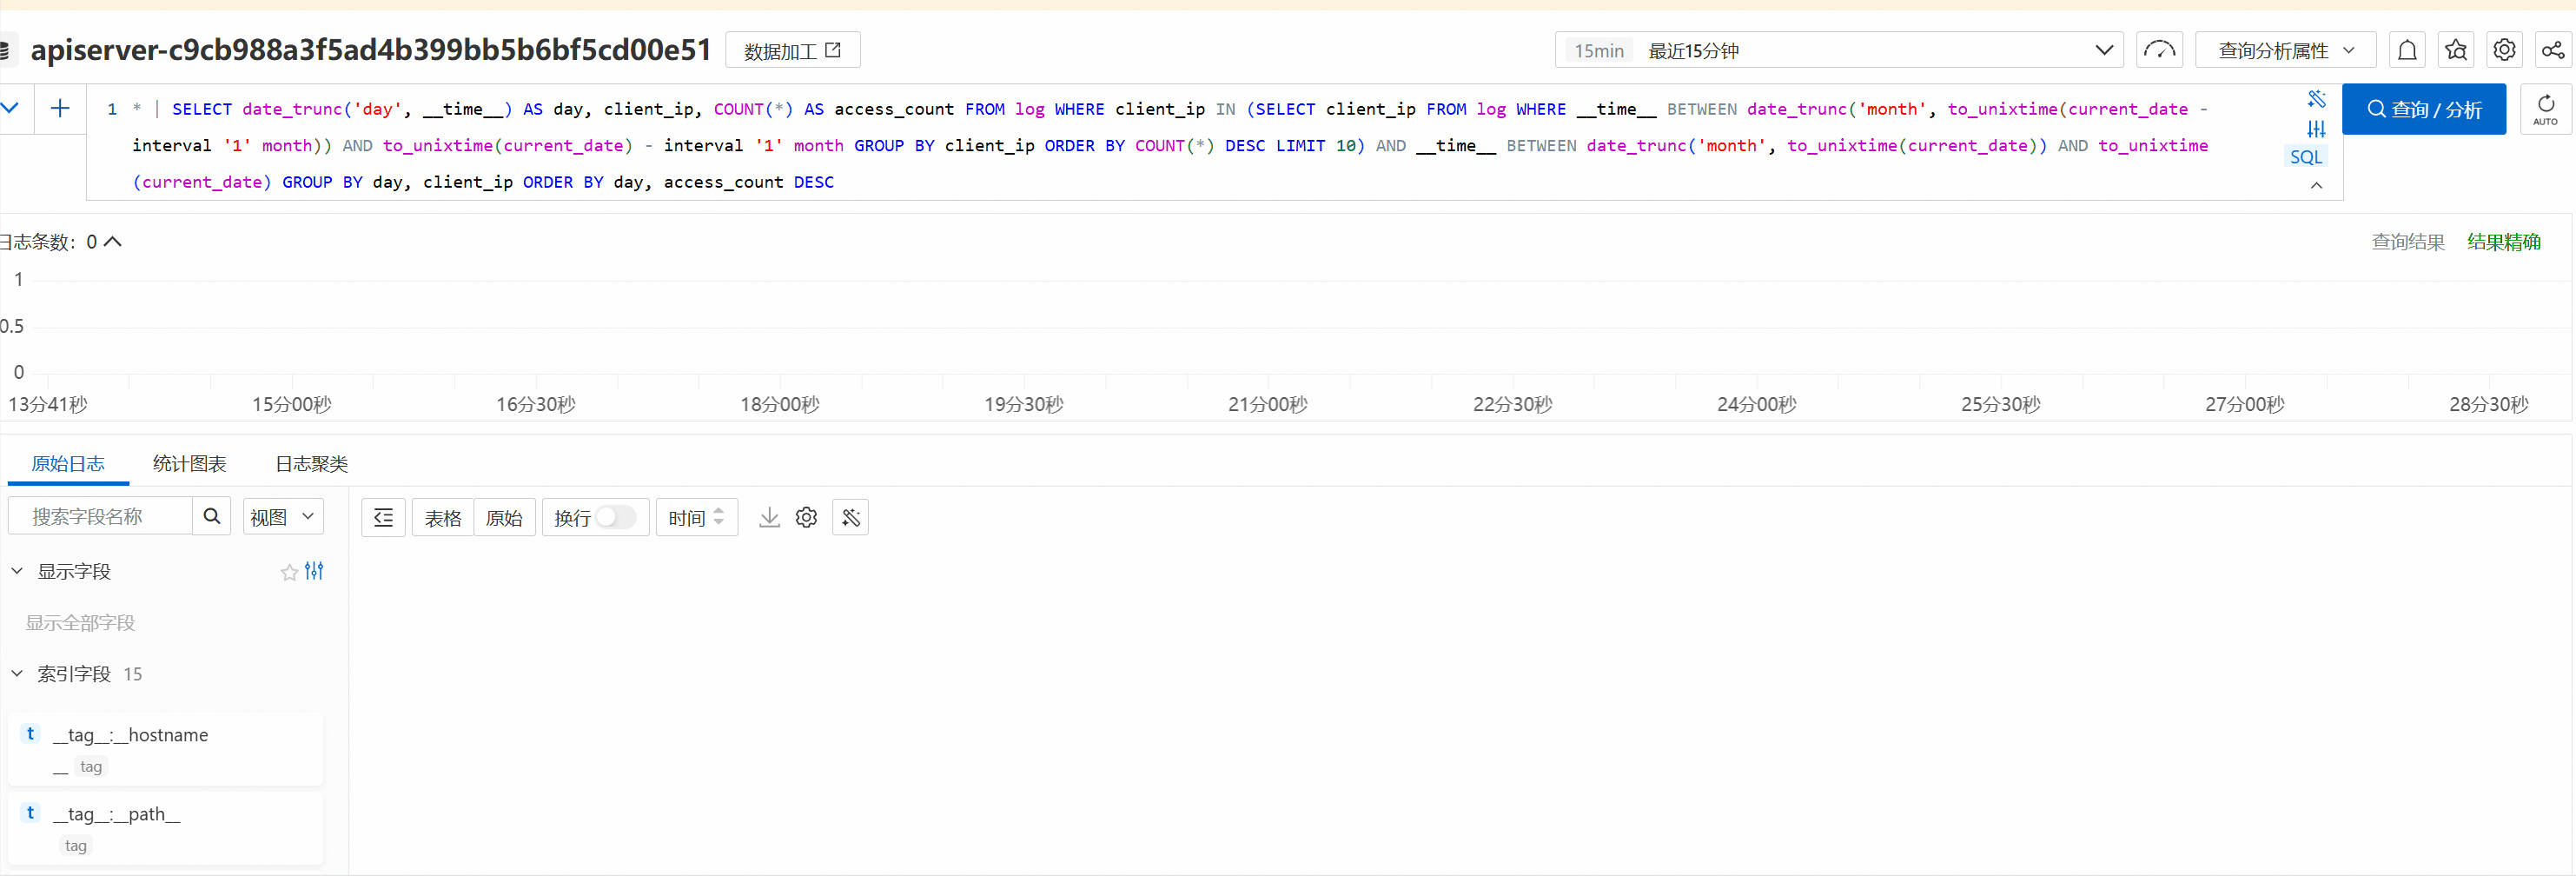
Task: Click the collapse field panel indent icon
Action: (x=383, y=517)
